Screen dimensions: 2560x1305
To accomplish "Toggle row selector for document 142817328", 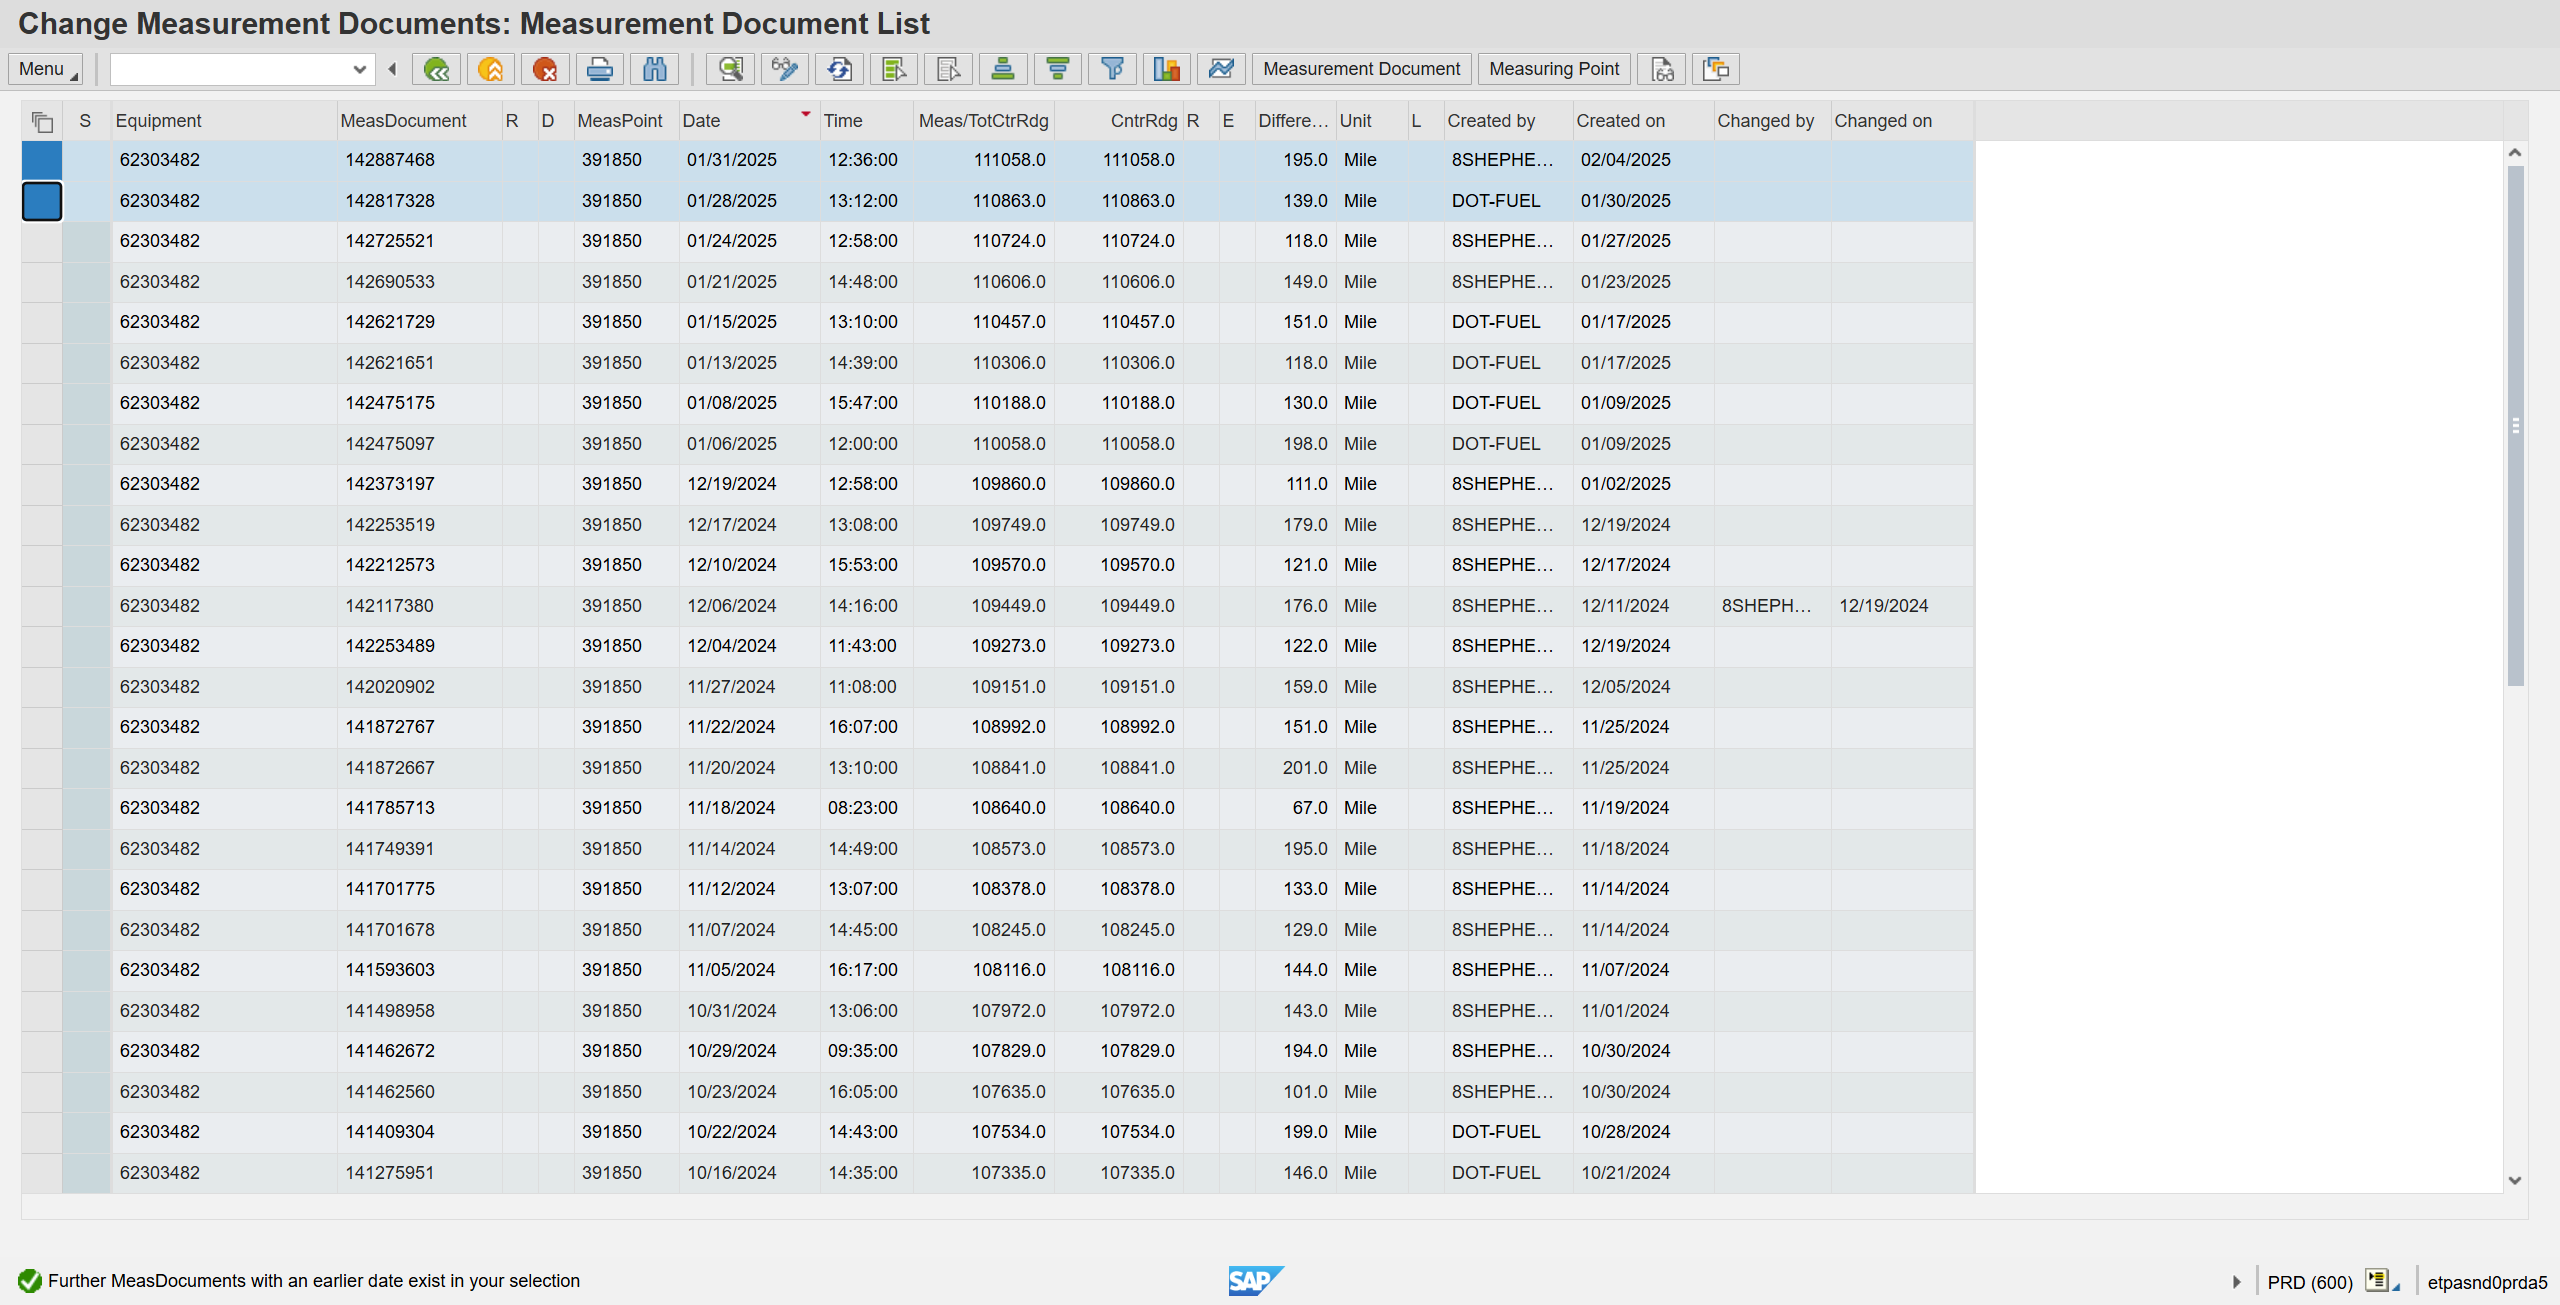I will click(42, 201).
